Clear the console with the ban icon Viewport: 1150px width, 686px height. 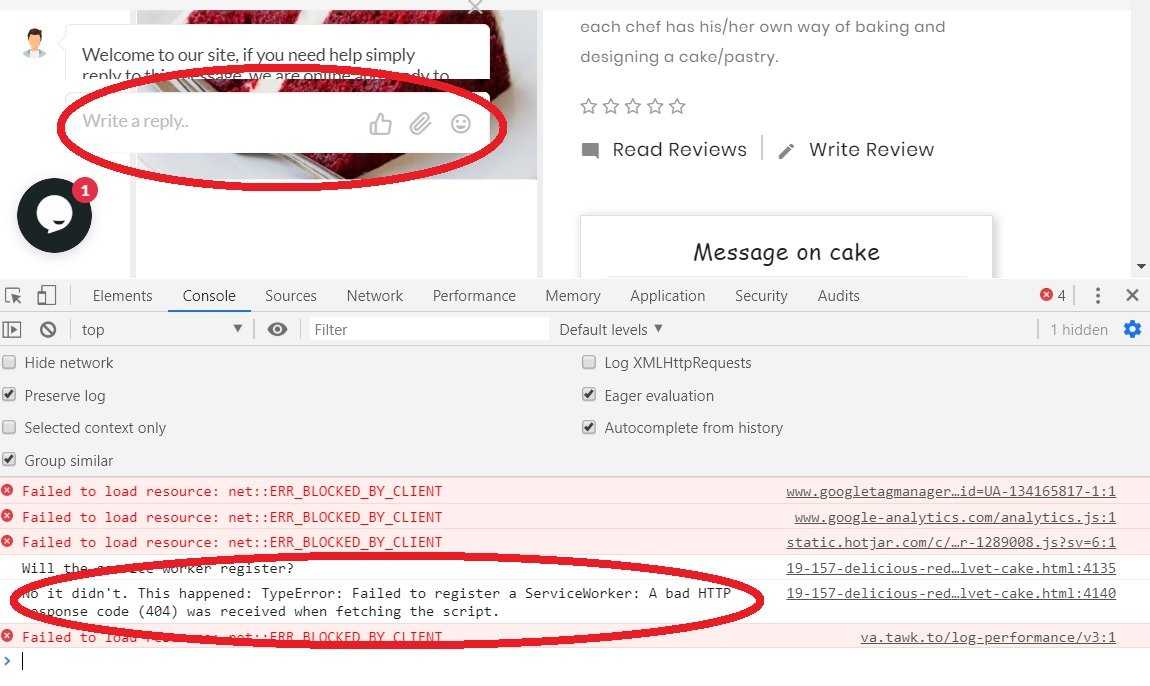48,329
